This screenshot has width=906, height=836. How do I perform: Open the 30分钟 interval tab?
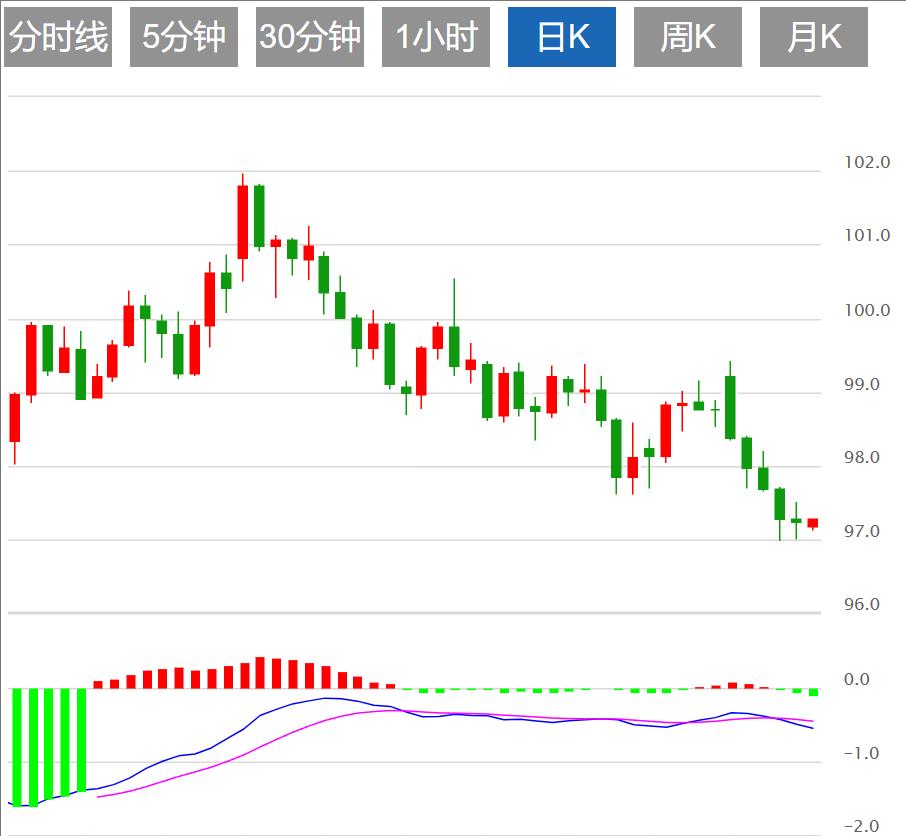point(310,37)
